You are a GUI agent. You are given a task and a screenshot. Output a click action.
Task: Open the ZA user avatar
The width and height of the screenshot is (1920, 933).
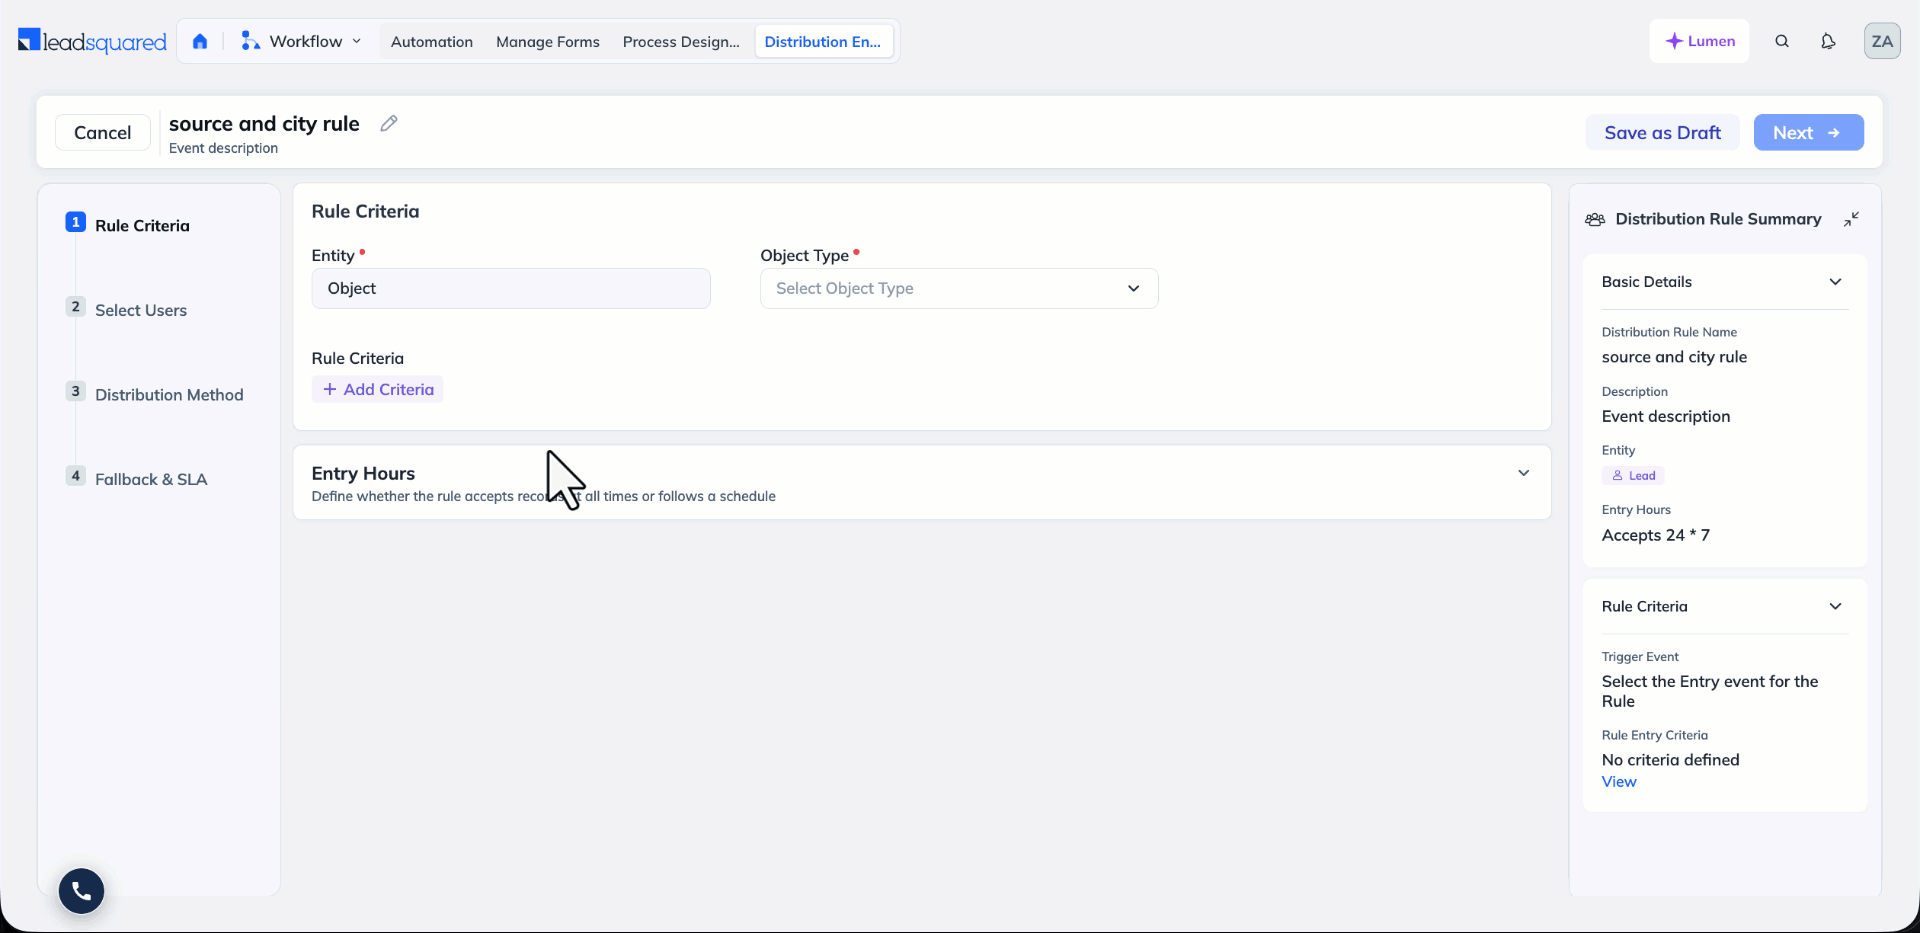click(1882, 41)
